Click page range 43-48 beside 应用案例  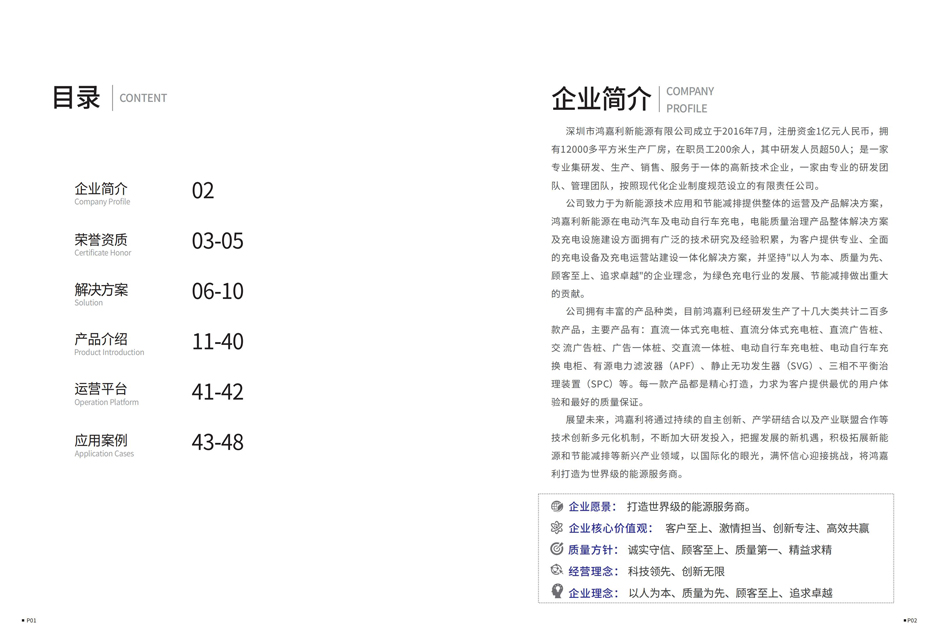(217, 442)
